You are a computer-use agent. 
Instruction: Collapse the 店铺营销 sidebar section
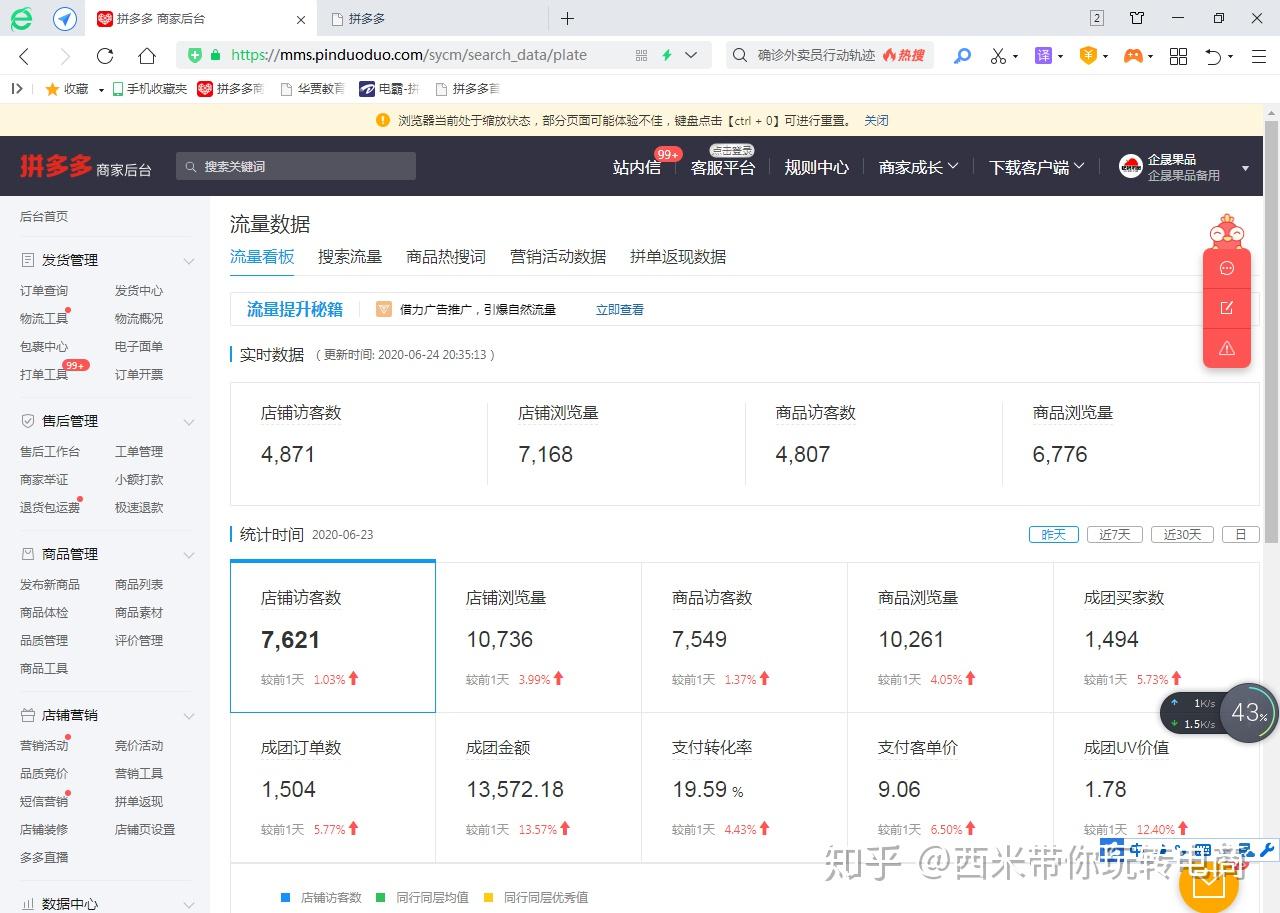click(189, 716)
